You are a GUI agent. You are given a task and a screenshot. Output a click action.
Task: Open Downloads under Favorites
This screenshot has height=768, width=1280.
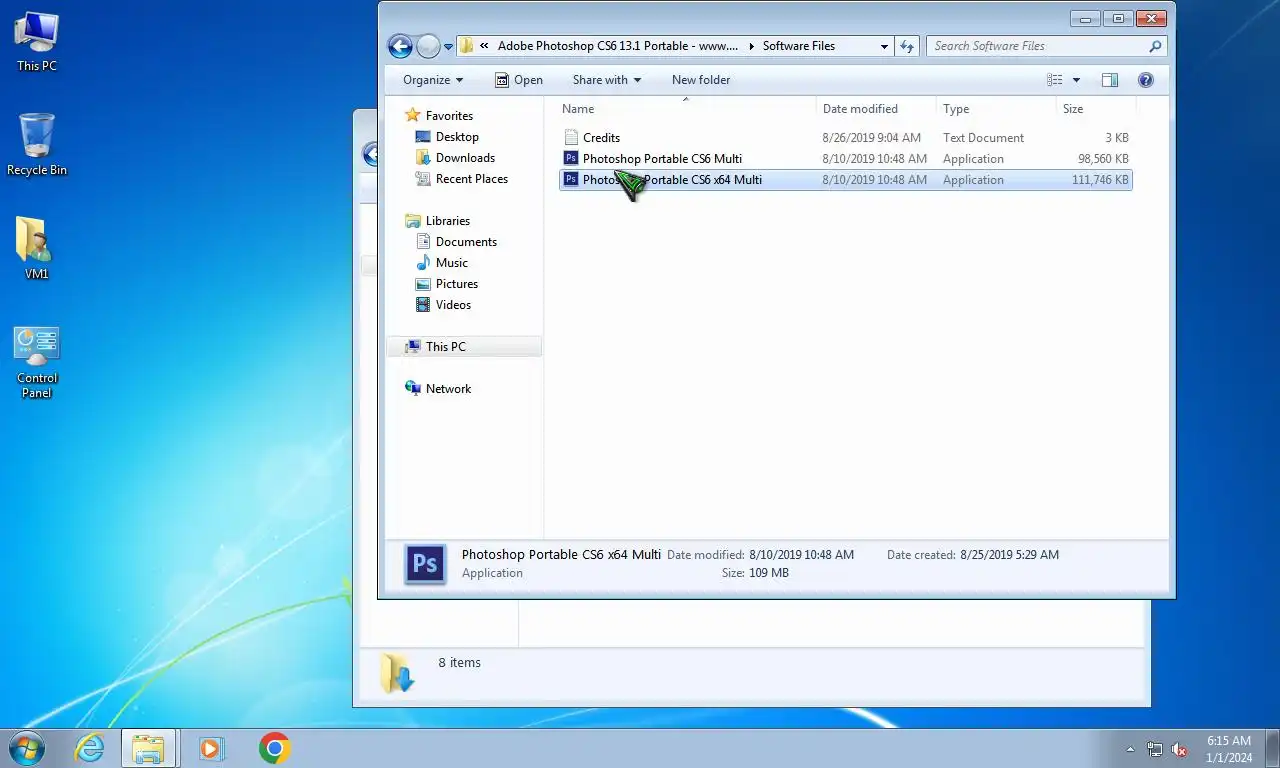(x=465, y=158)
